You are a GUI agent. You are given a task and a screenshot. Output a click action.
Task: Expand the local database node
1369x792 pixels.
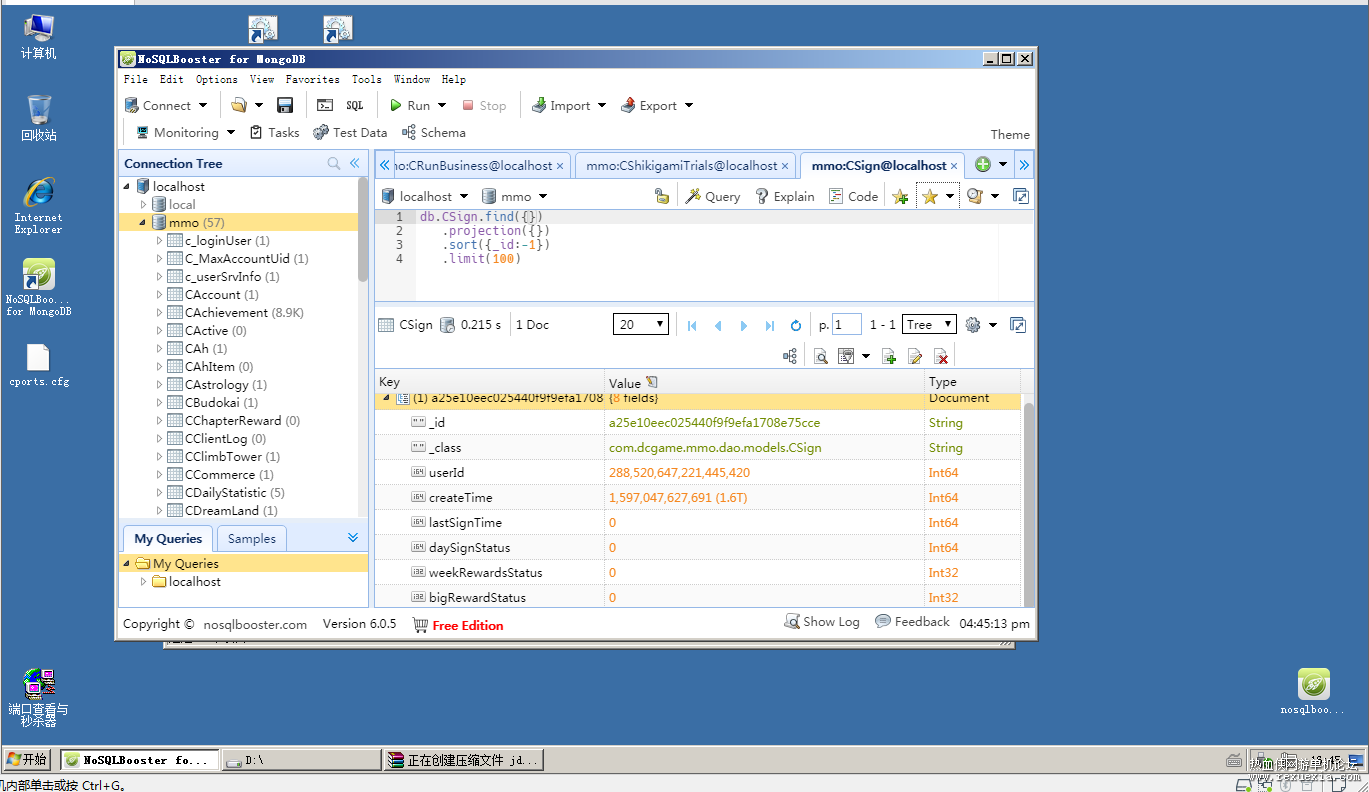point(143,205)
